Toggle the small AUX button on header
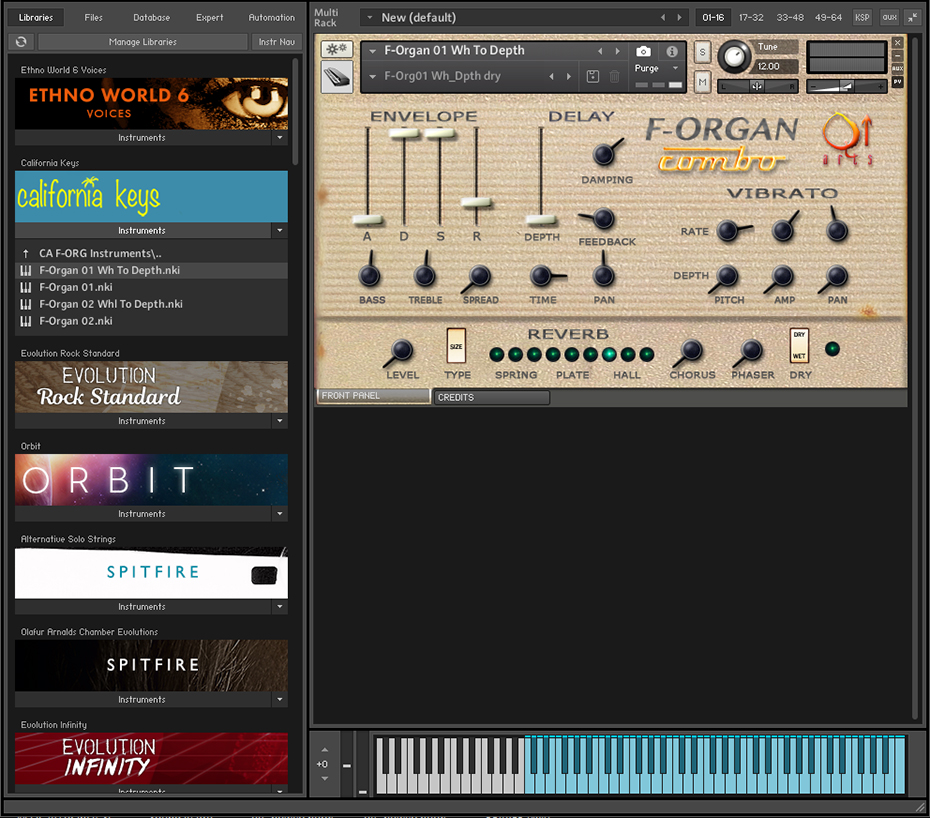930x818 pixels. [897, 68]
